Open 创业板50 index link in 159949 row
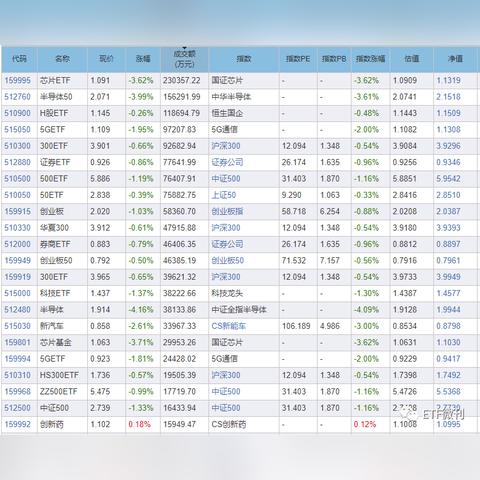480x480 pixels. (228, 260)
